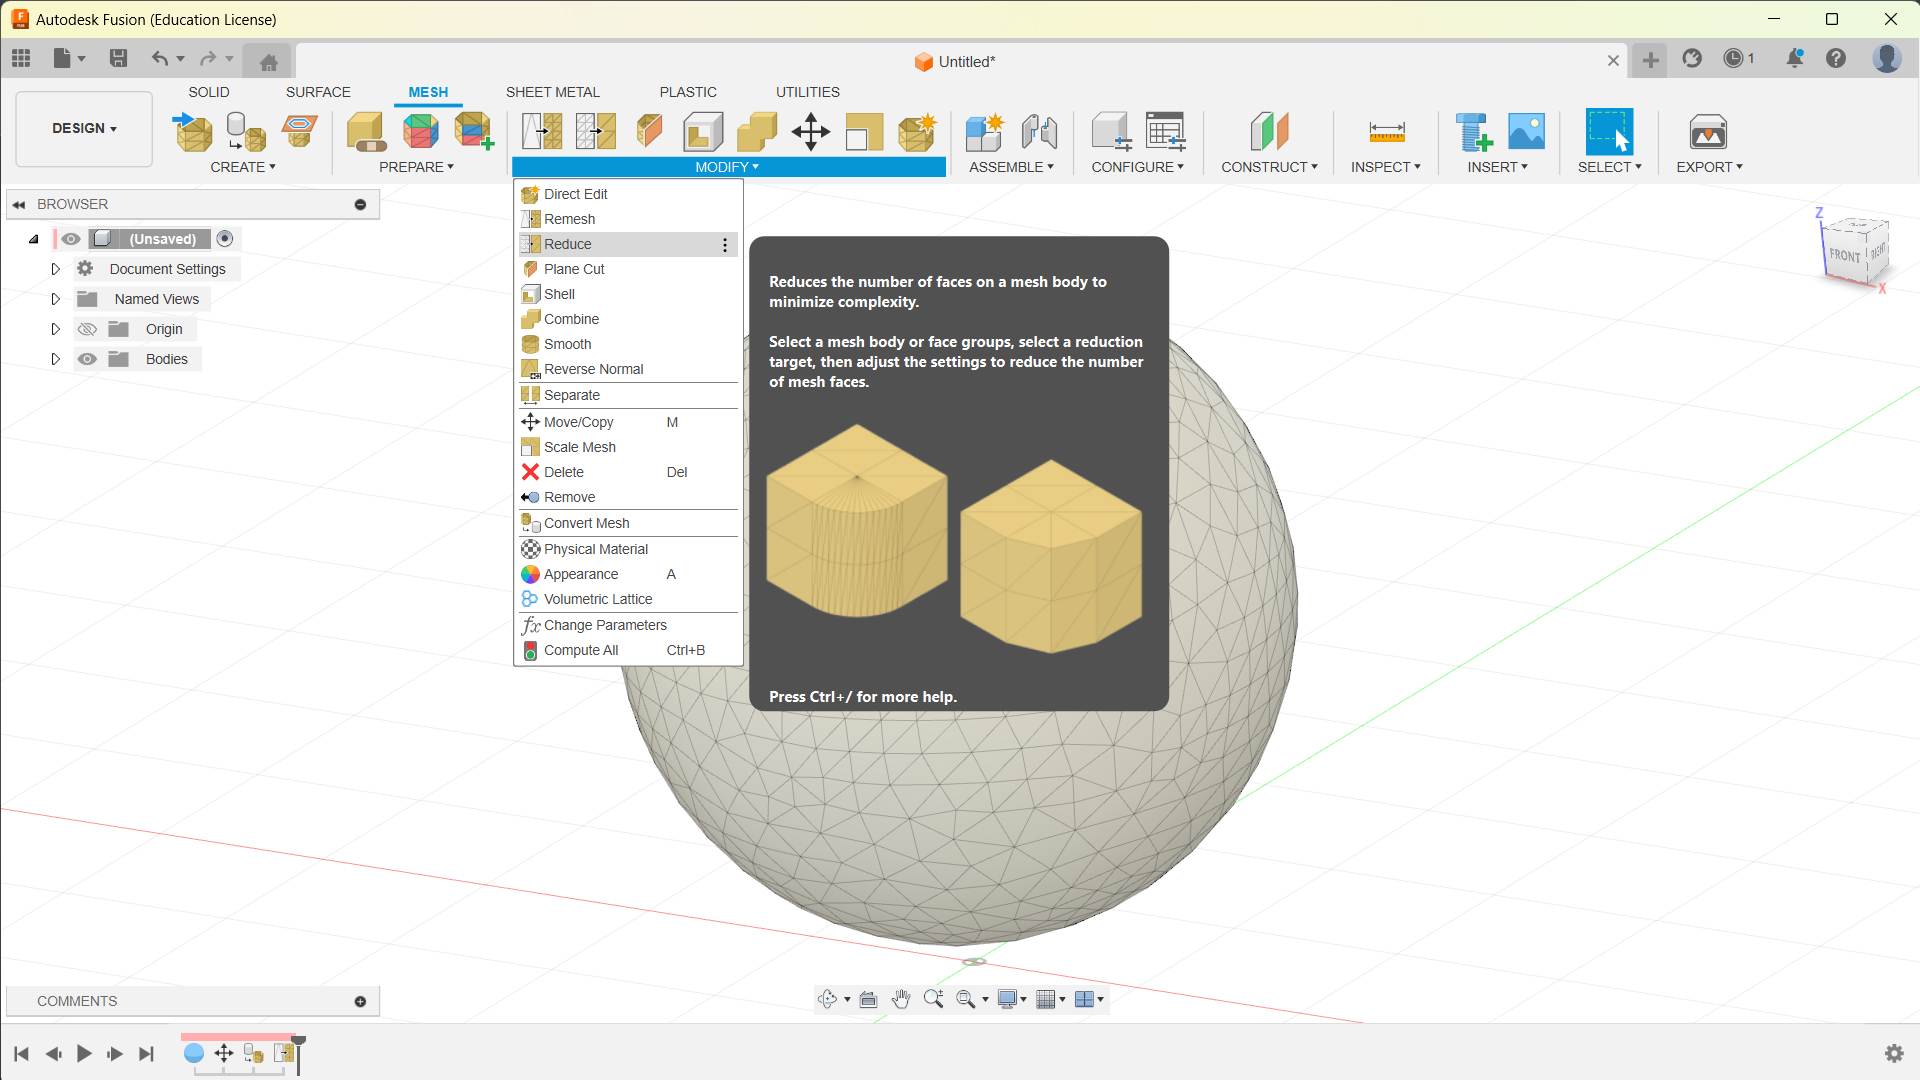Choose Plane Cut from the Modify menu
The height and width of the screenshot is (1080, 1920).
[574, 269]
